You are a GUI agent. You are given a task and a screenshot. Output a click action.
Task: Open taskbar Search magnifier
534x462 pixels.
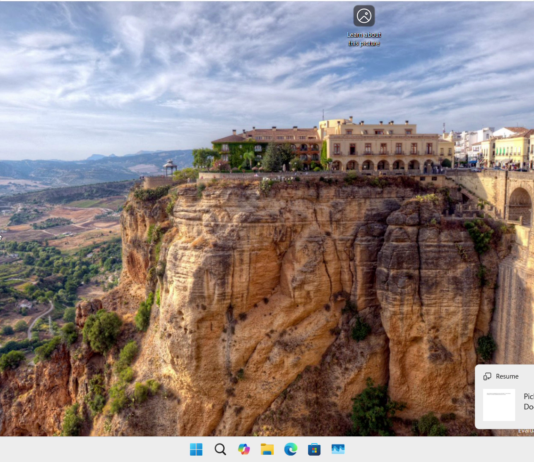coord(220,449)
